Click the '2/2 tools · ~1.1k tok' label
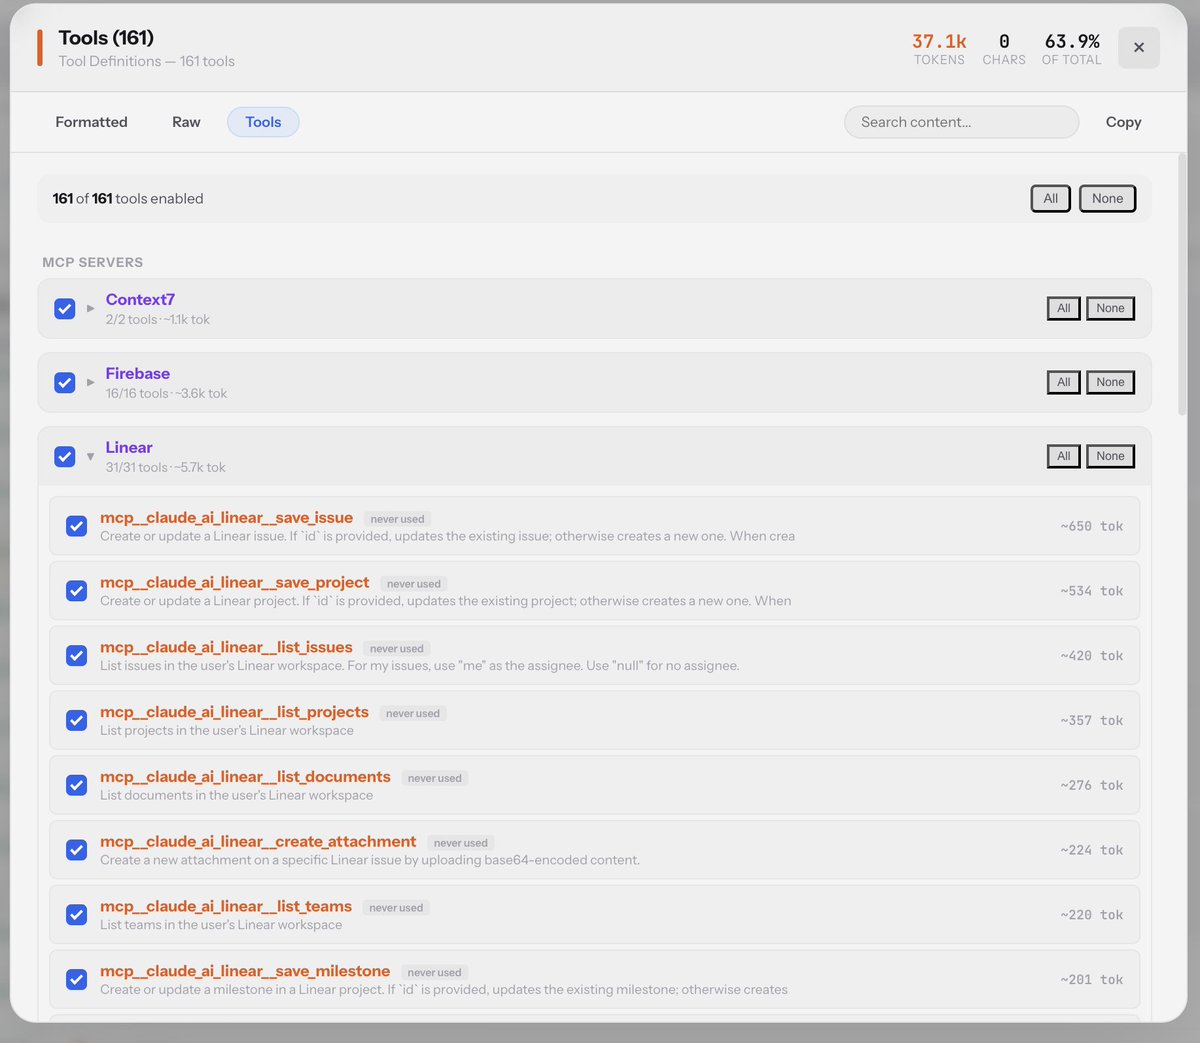This screenshot has height=1043, width=1200. pos(157,319)
